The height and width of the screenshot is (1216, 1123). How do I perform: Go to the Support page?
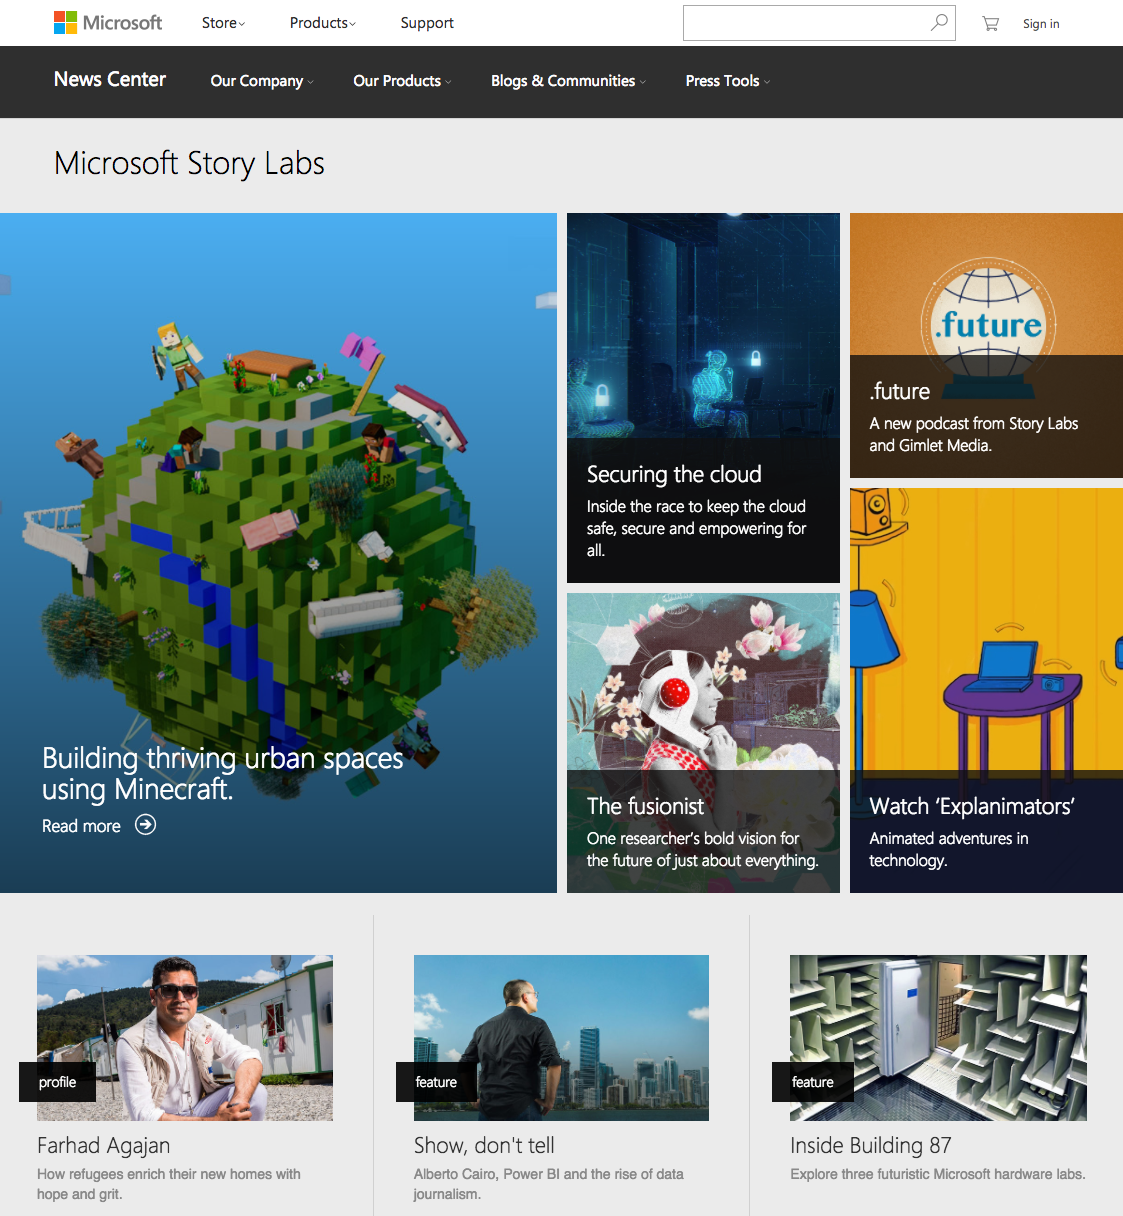point(427,22)
